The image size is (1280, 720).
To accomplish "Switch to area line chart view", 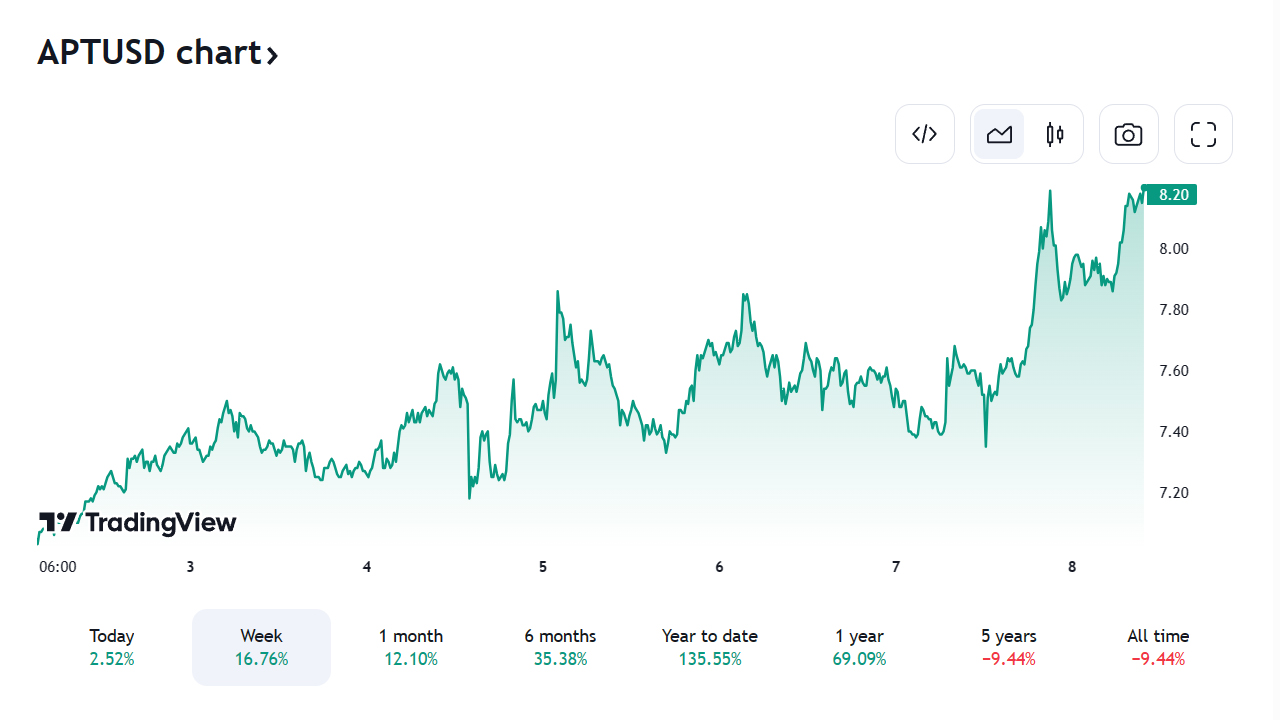I will (999, 134).
